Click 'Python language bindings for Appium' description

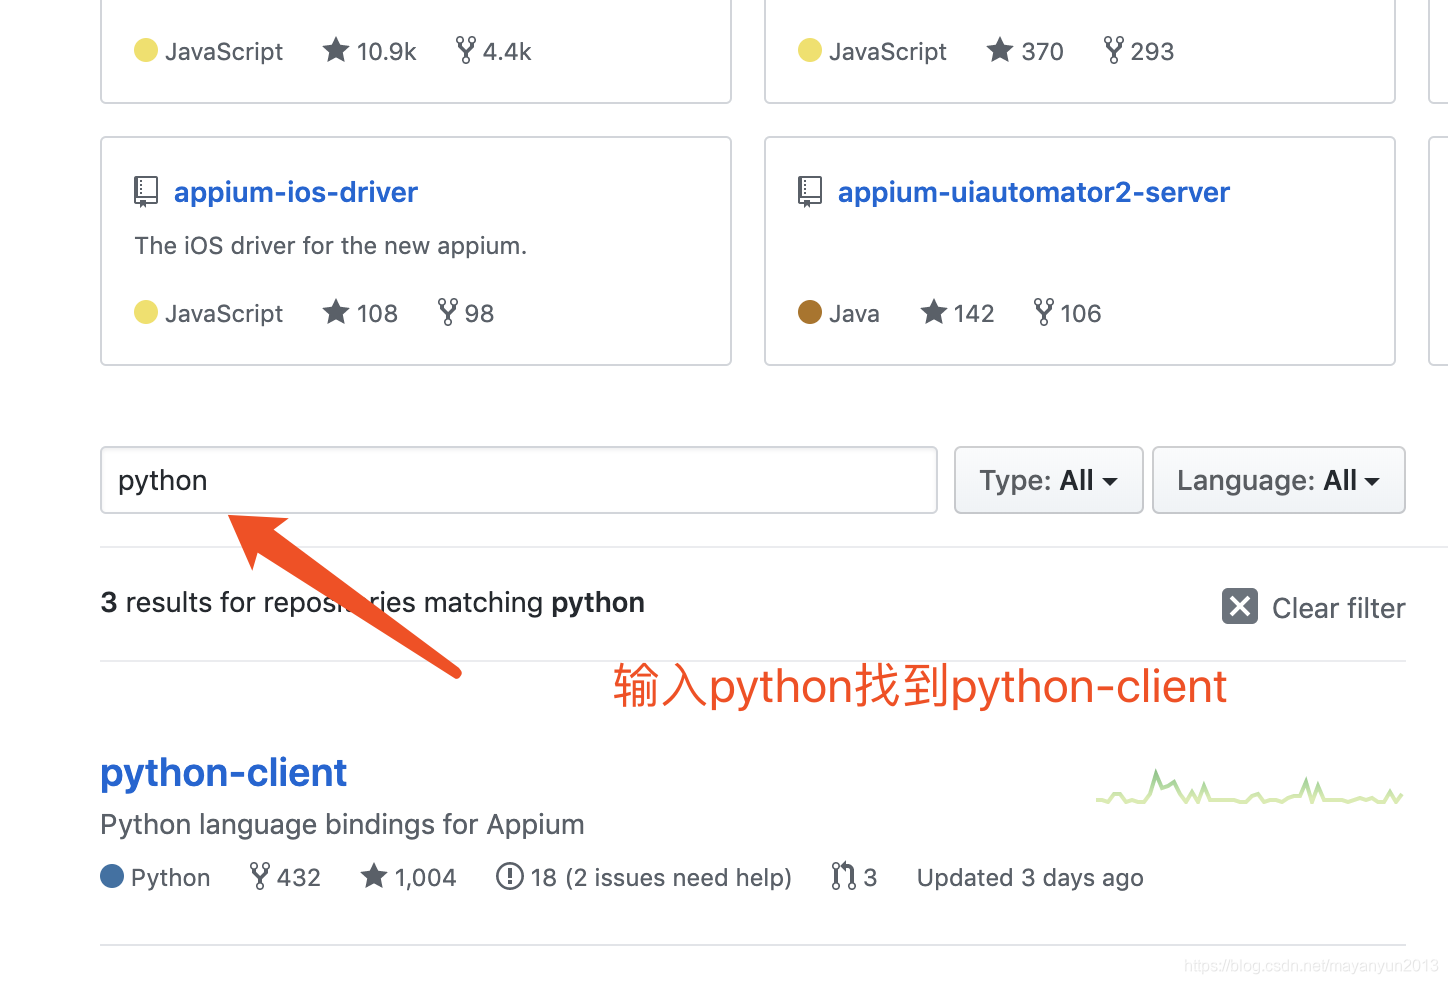pyautogui.click(x=342, y=824)
